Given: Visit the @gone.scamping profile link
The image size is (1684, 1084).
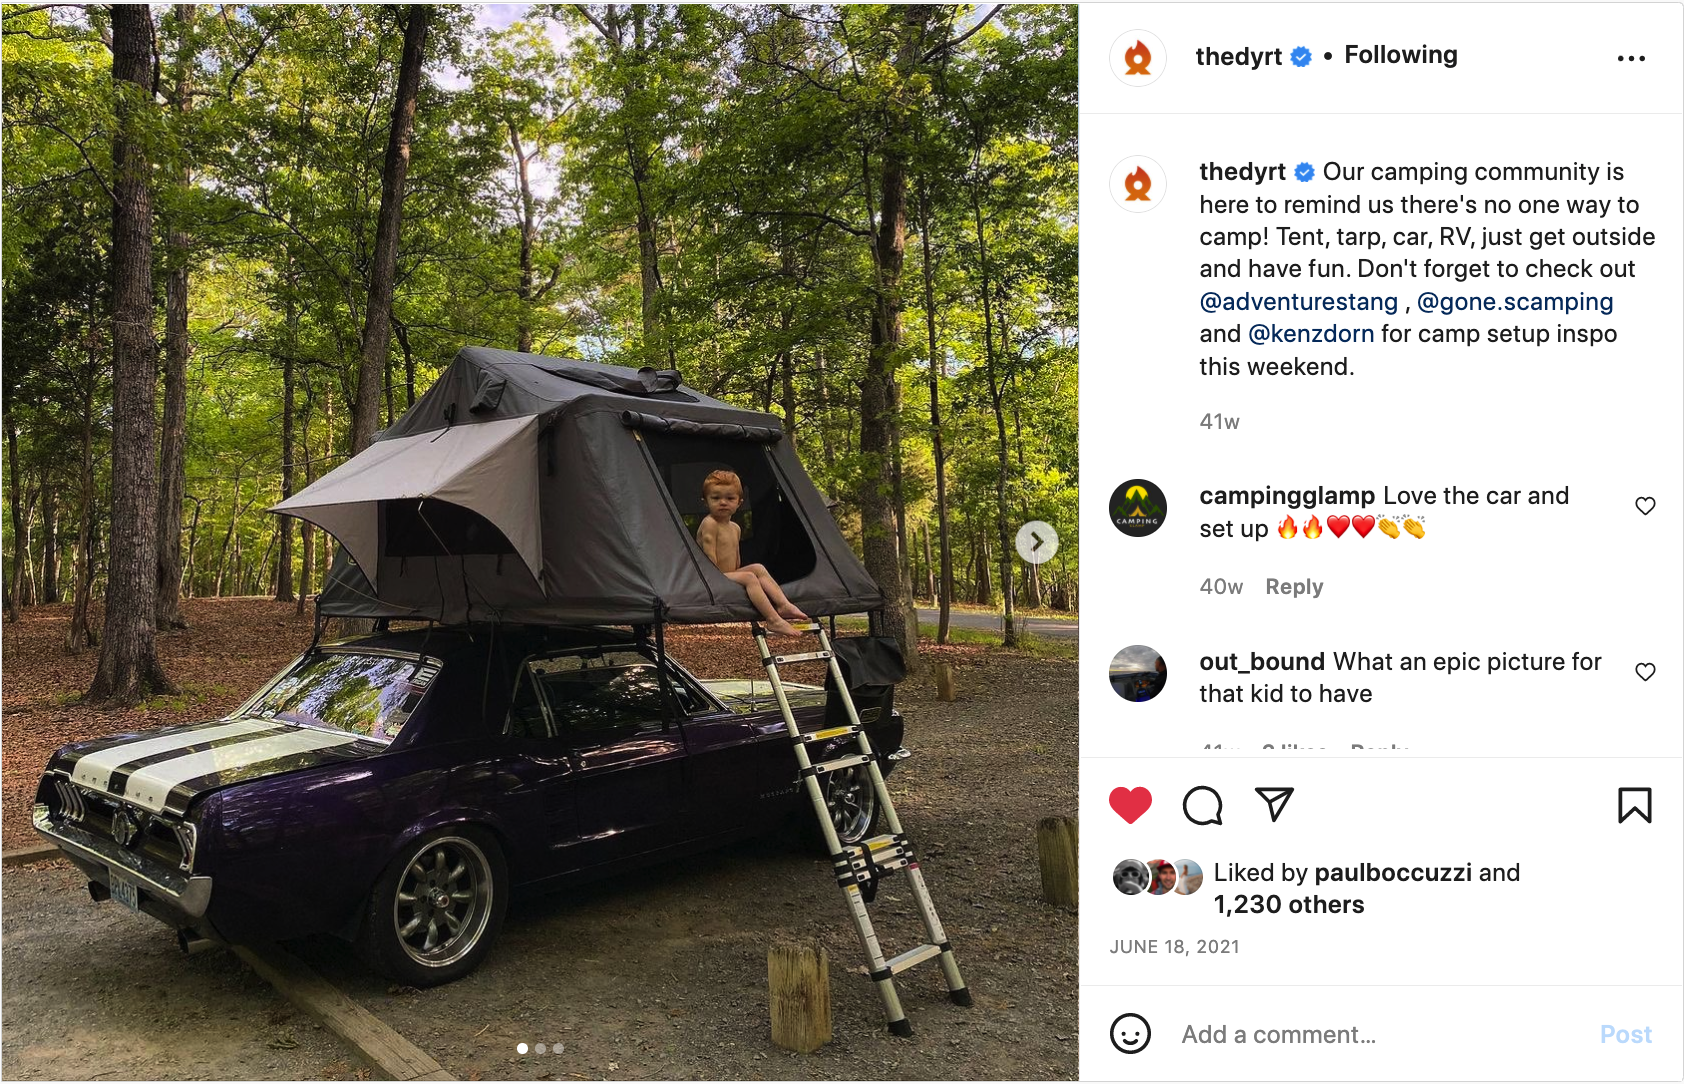Looking at the screenshot, I should [1515, 302].
